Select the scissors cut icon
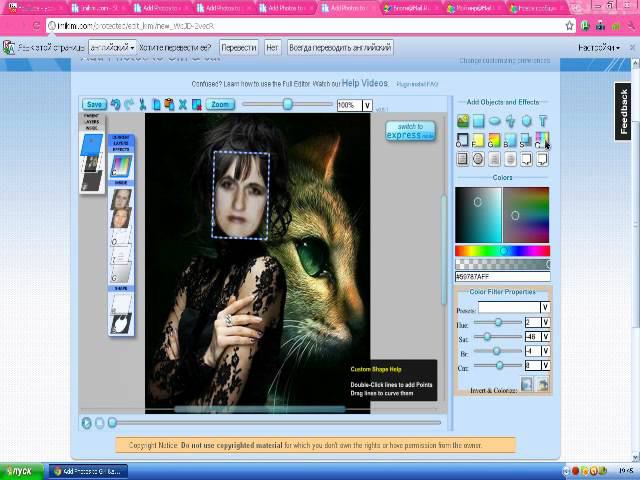The image size is (640, 480). tap(142, 104)
